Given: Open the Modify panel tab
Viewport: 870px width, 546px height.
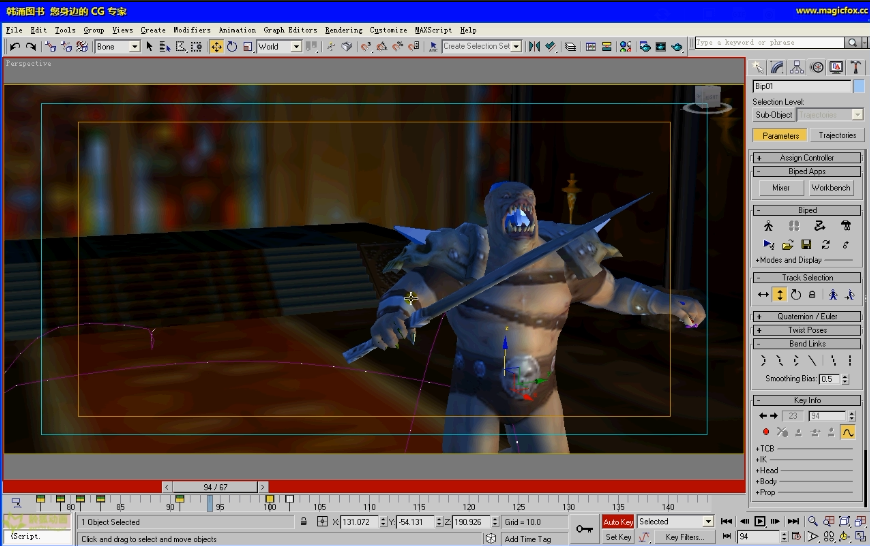Looking at the screenshot, I should click(x=777, y=68).
